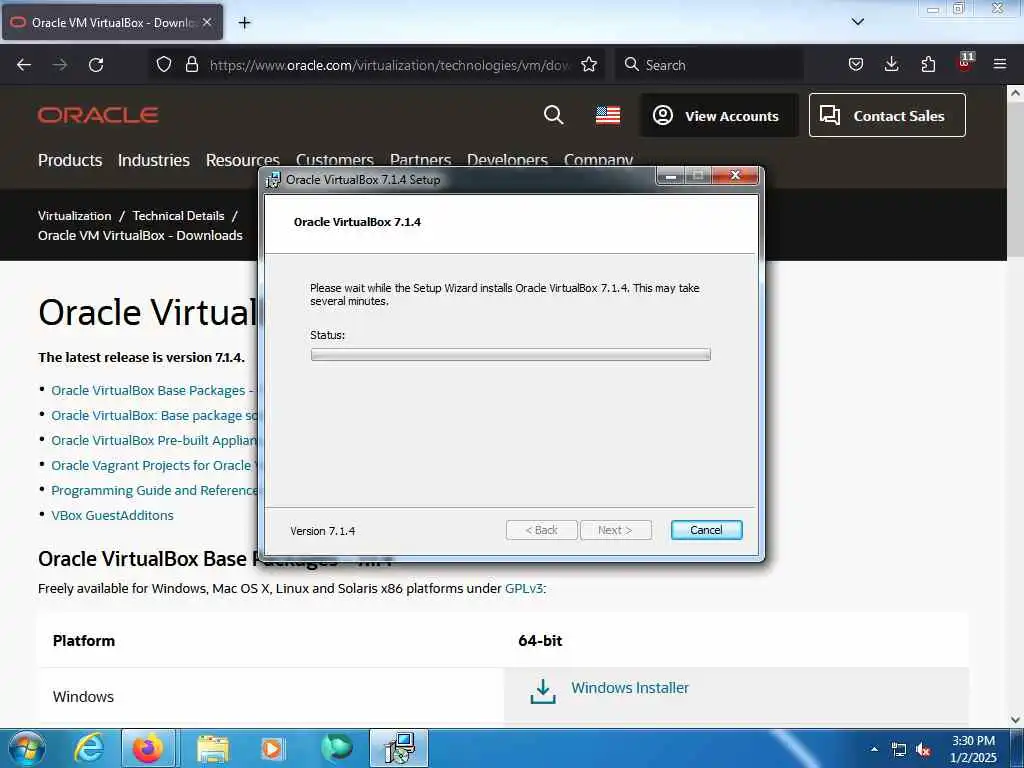Open VBox GuestAdditons link
1024x768 pixels.
[112, 515]
